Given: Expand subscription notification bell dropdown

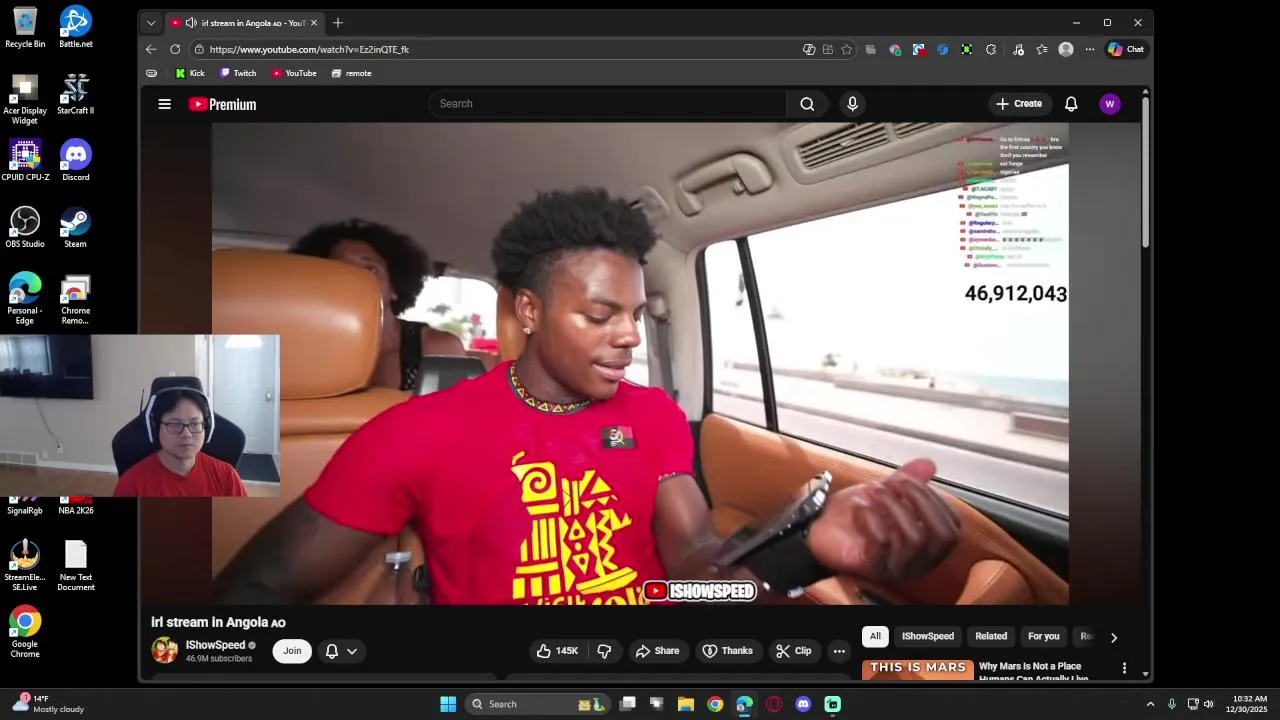Looking at the screenshot, I should [341, 651].
